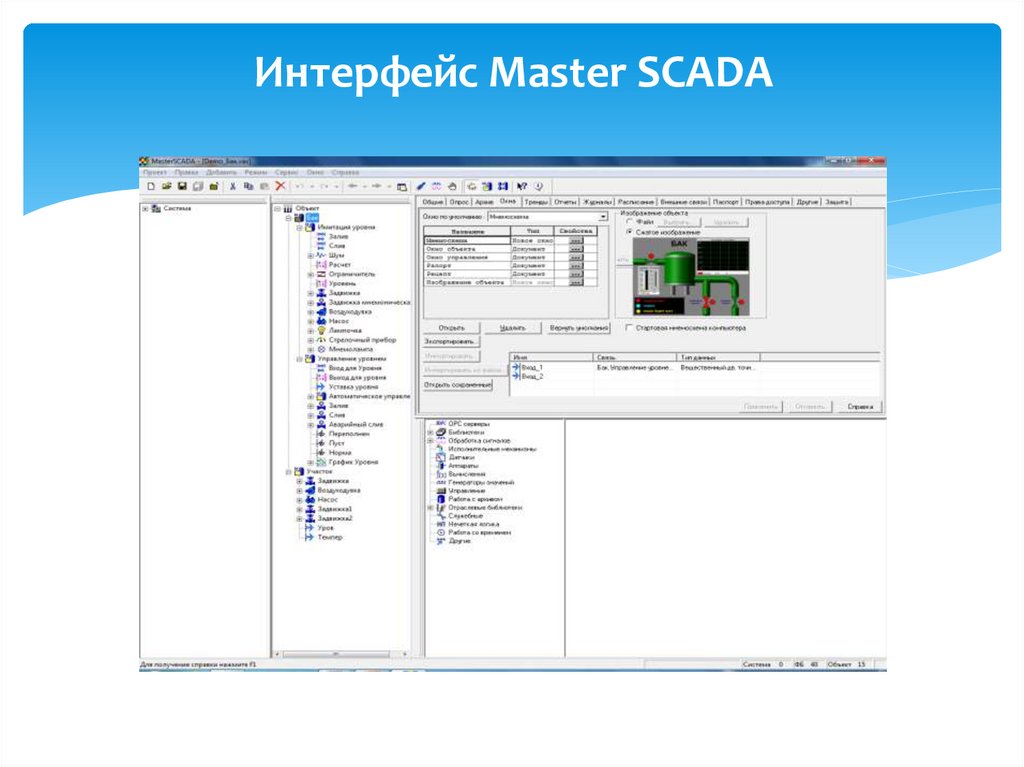
Task: Select the Насос icon in the object tree
Action: (x=323, y=321)
